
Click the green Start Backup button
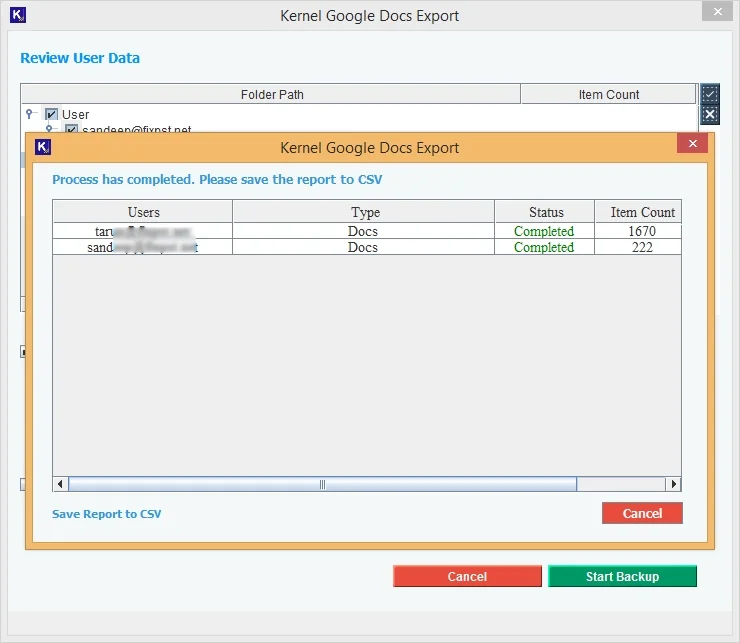coord(622,576)
